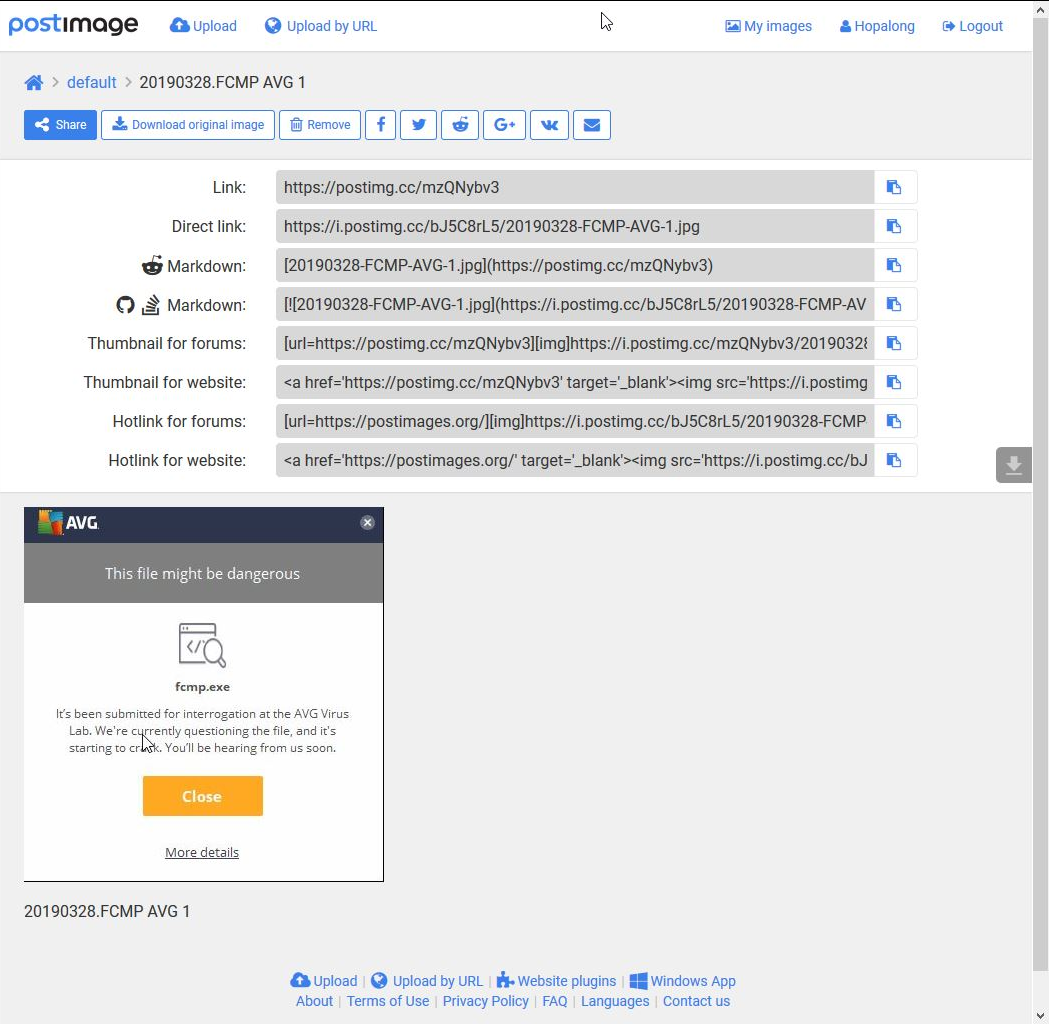The image size is (1049, 1024).
Task: Share the image via email
Action: coord(592,124)
